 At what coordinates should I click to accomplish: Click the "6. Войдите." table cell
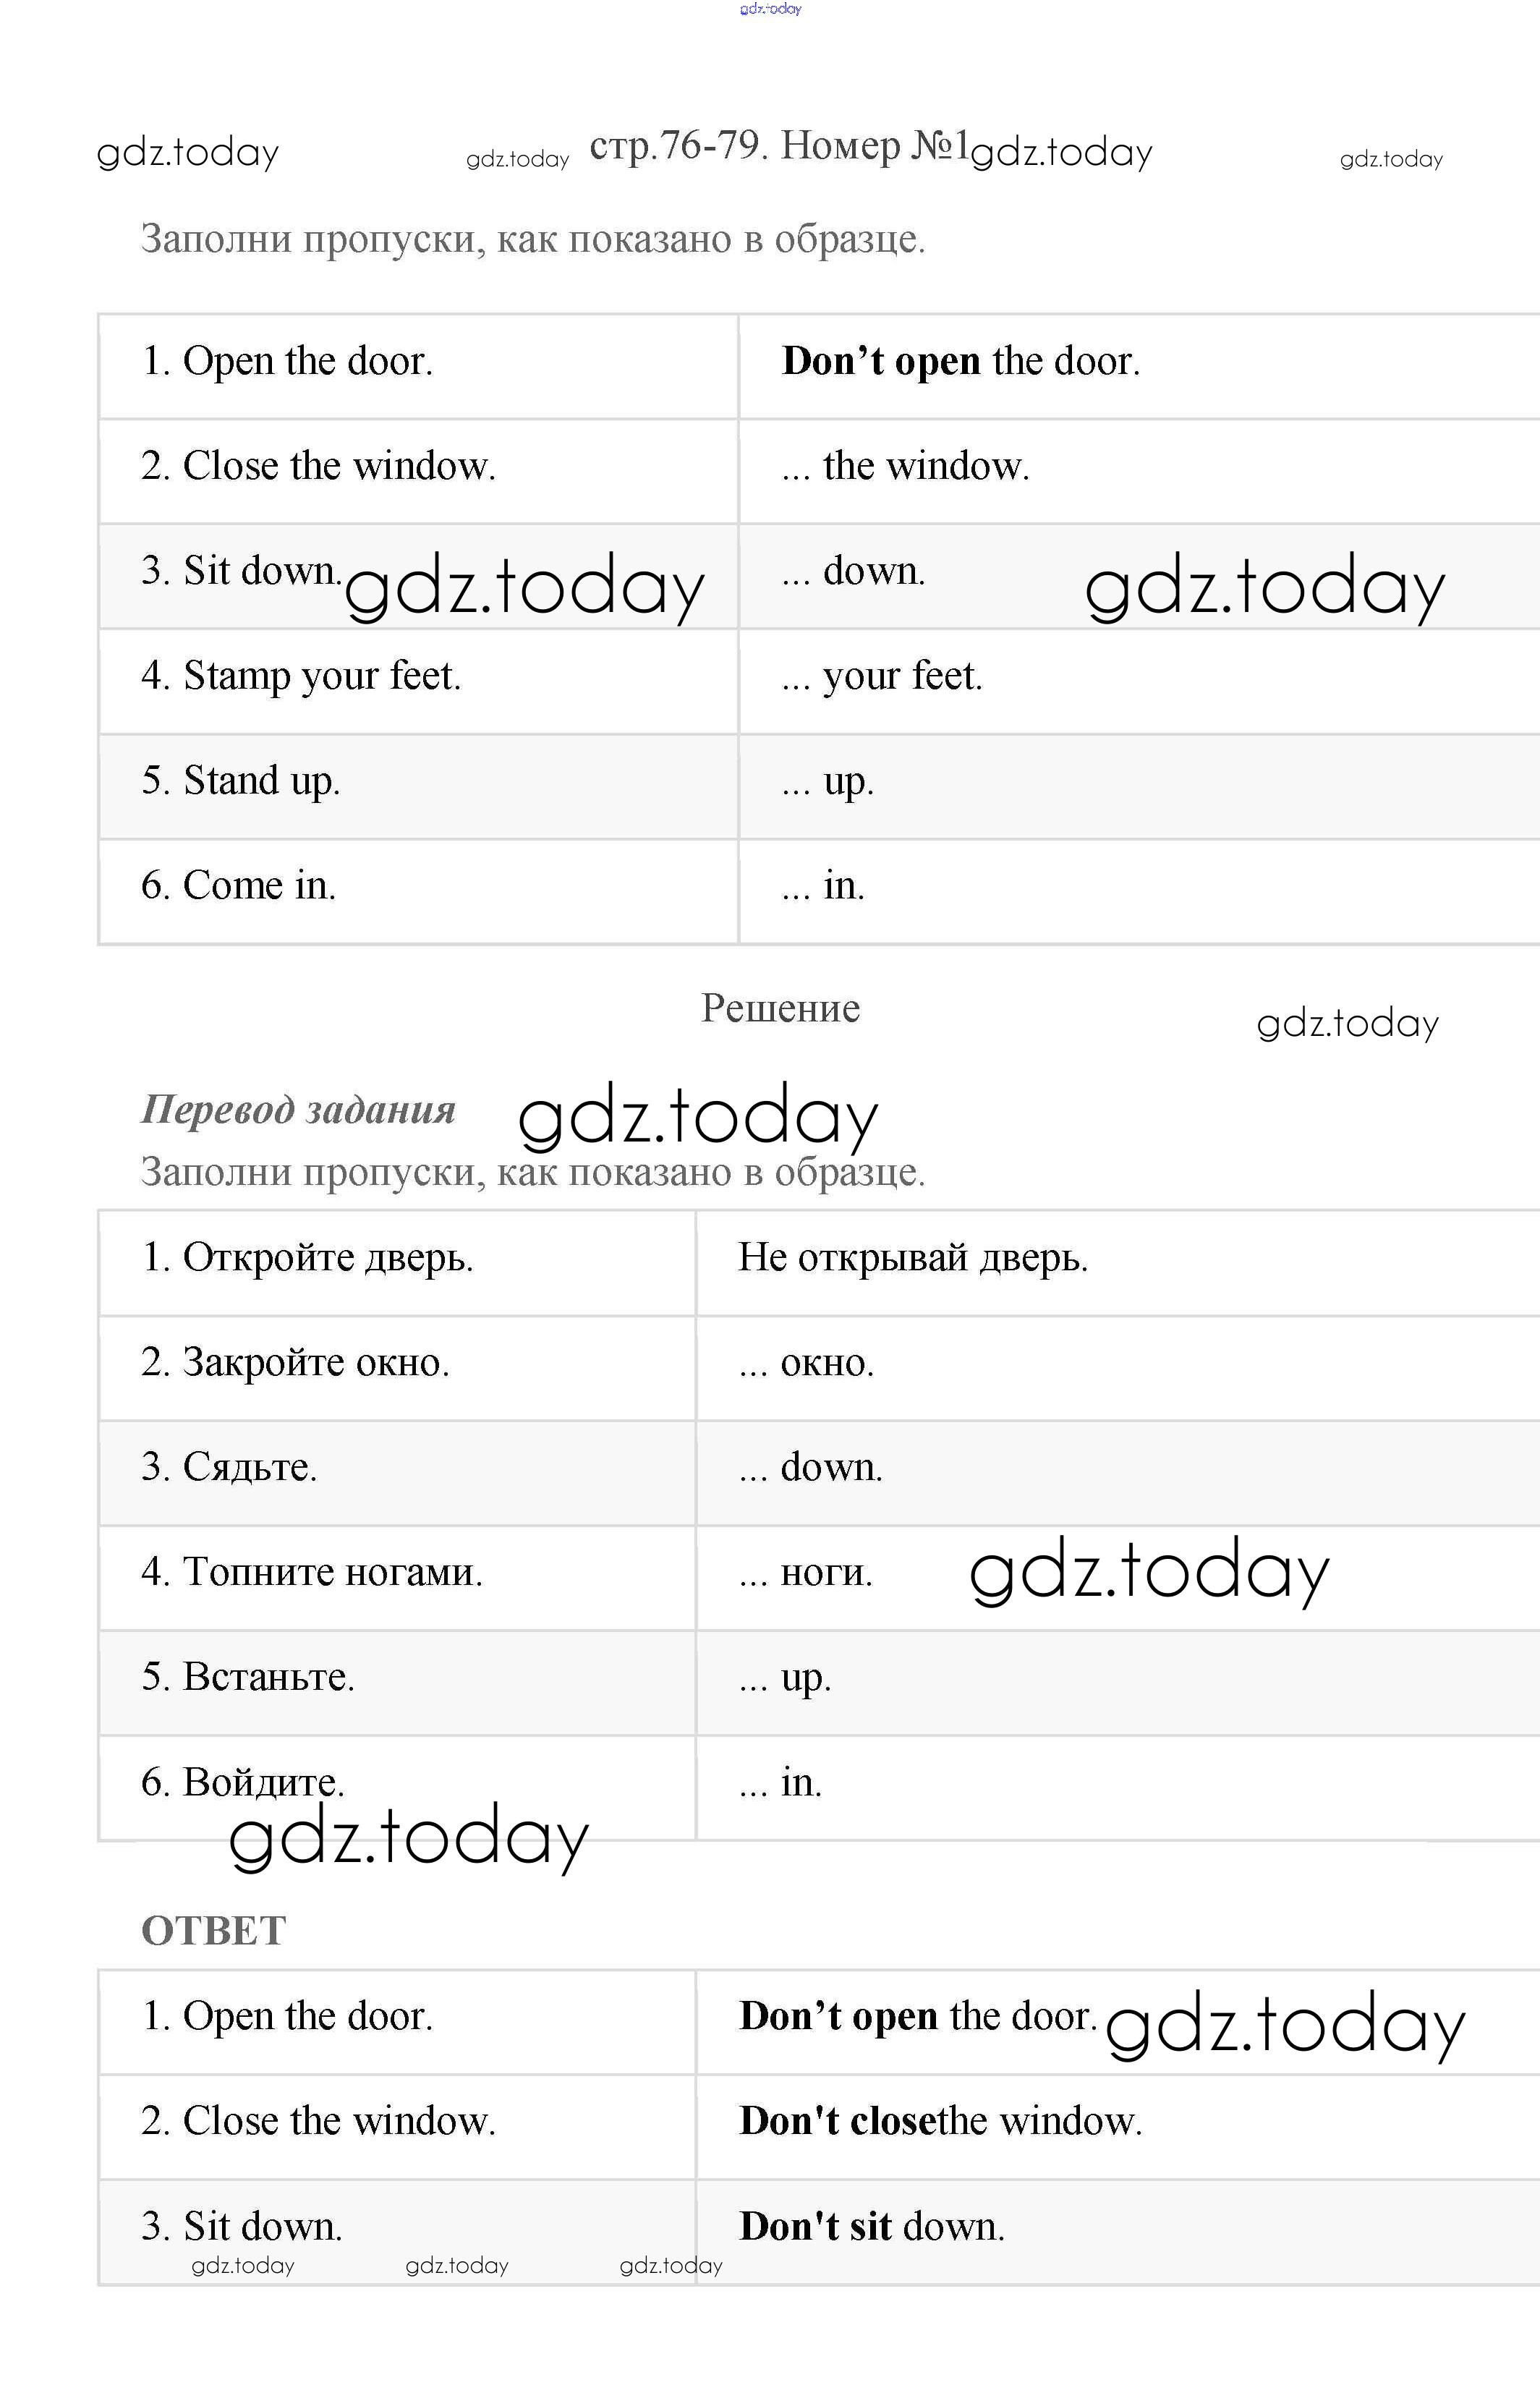[243, 1782]
